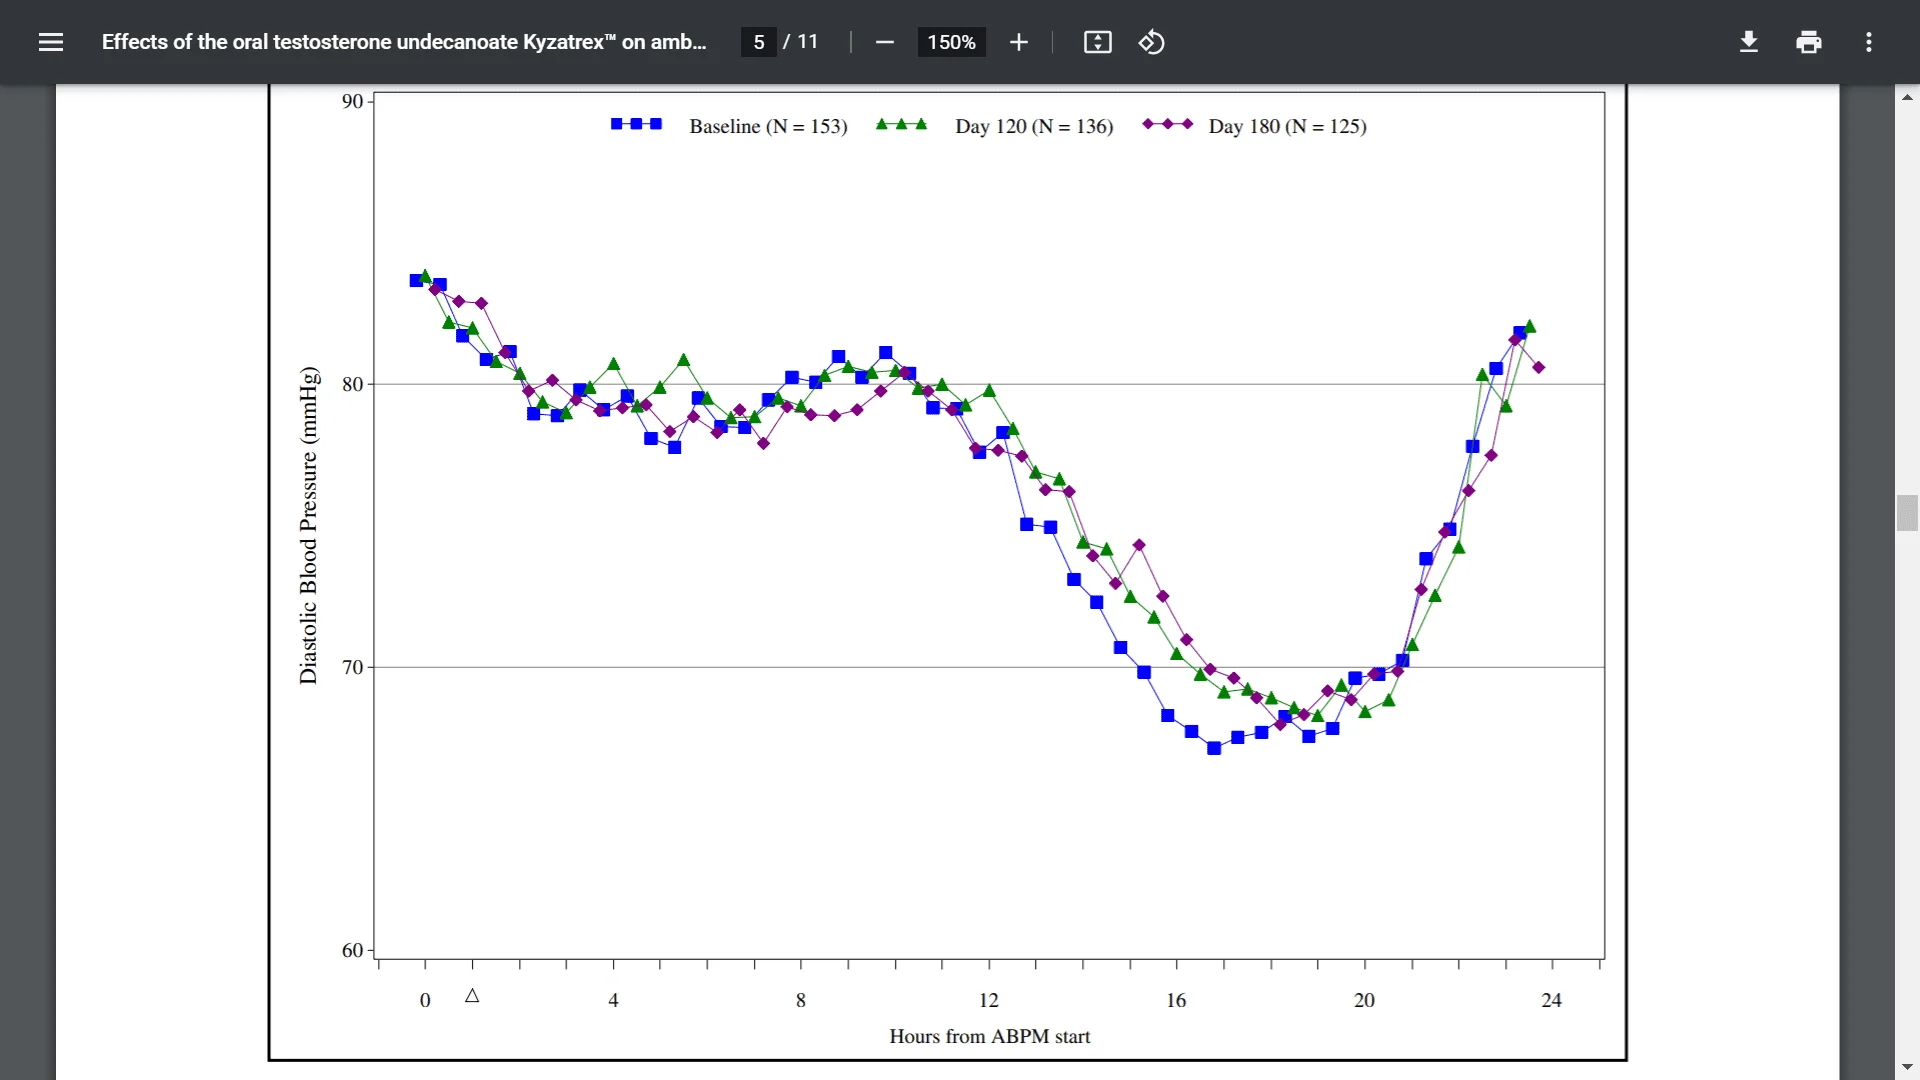The width and height of the screenshot is (1920, 1080).
Task: Click the purple diamonds Day 180 legend symbol
Action: pyautogui.click(x=1168, y=124)
